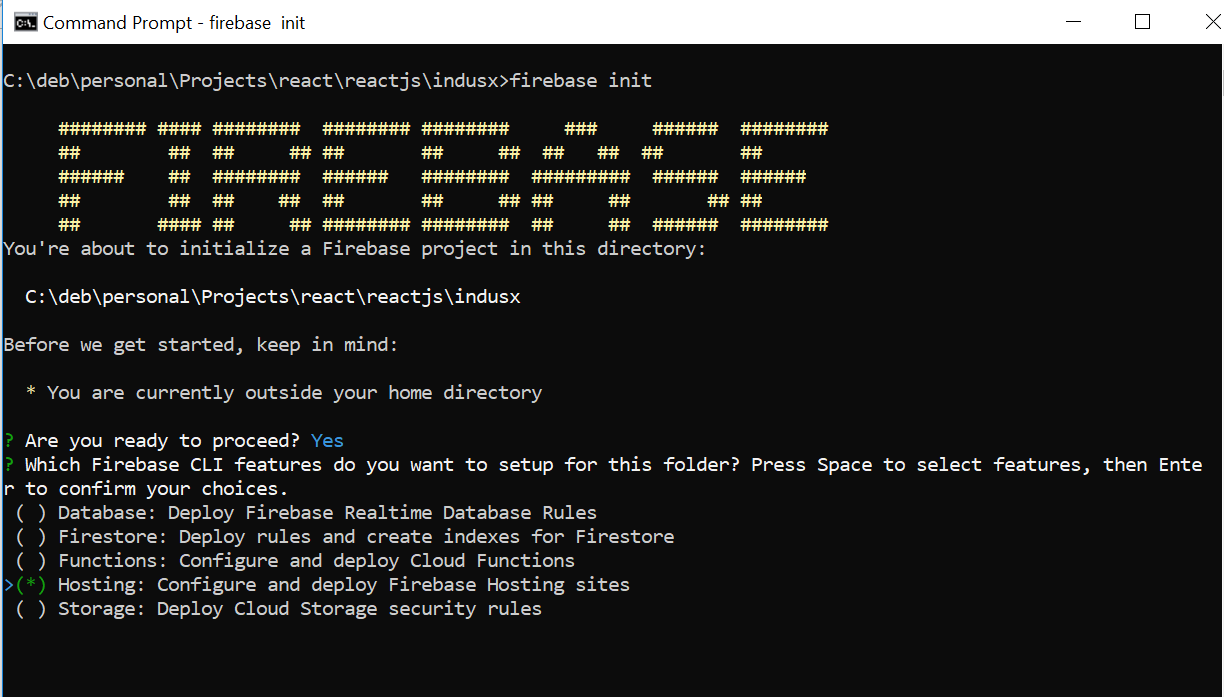This screenshot has height=697, width=1224.
Task: Minimize the Command Prompt window
Action: click(x=1073, y=20)
